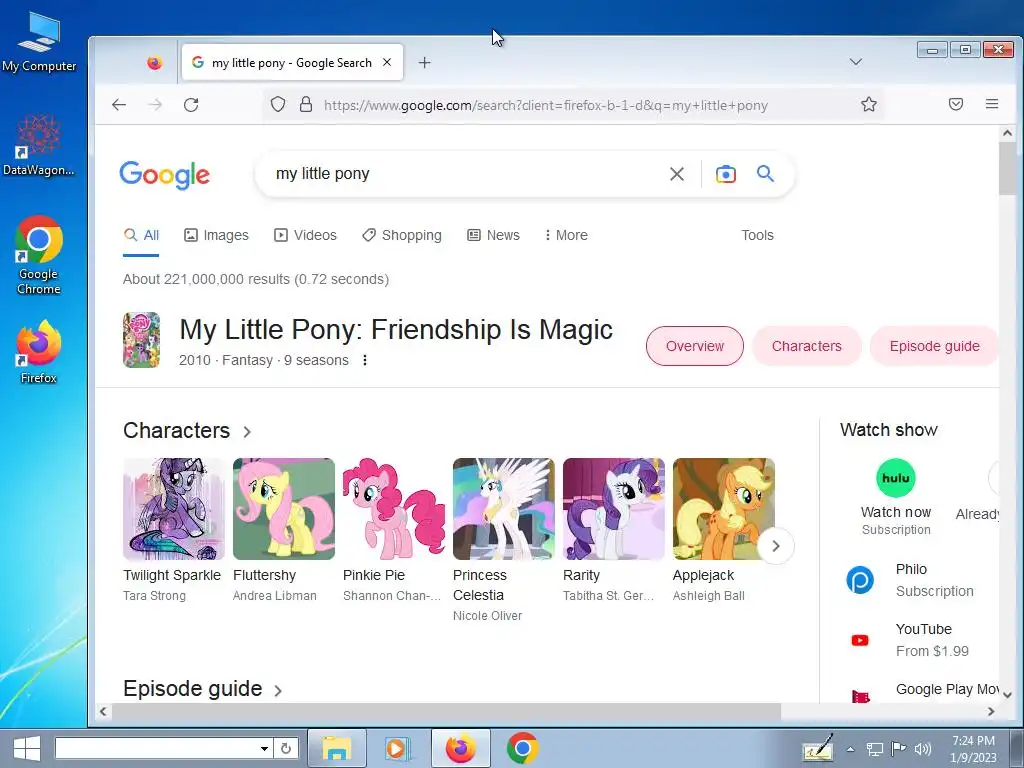Click the Andrea Libman voice actor text
This screenshot has width=1024, height=768.
coord(275,596)
